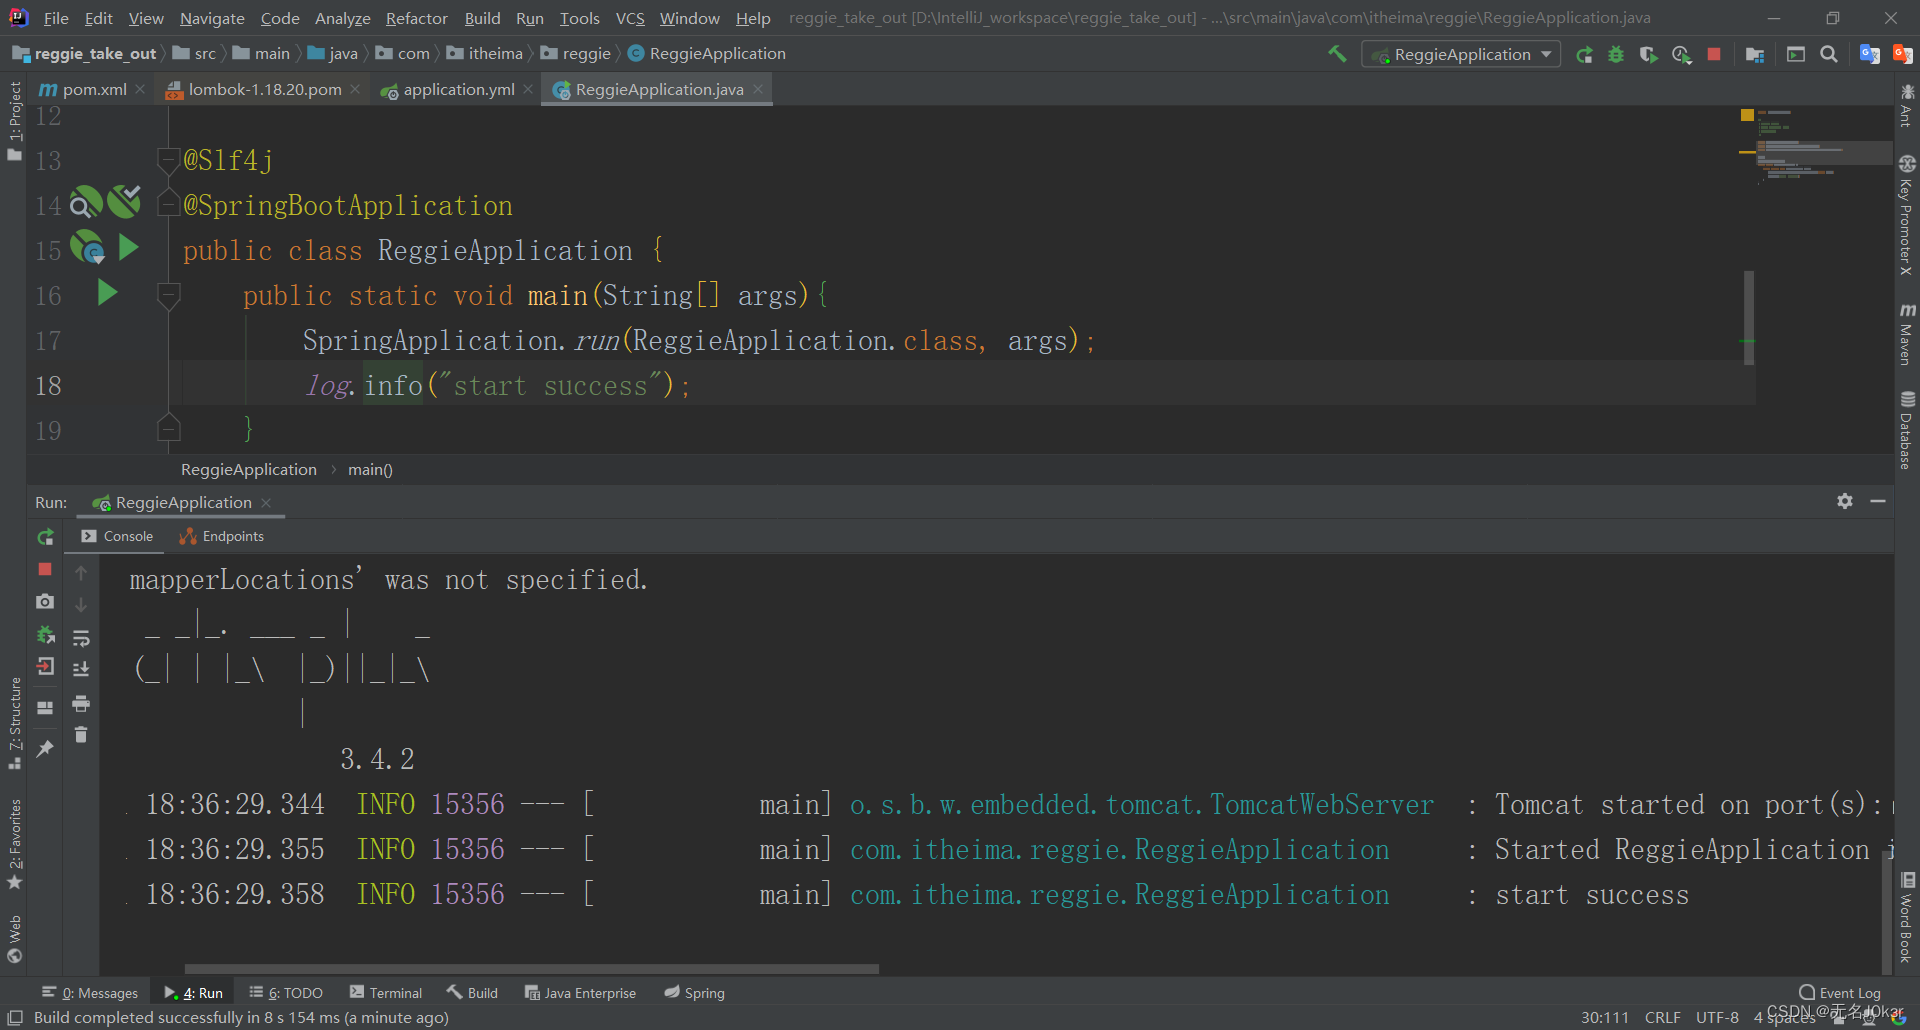
Task: Hide Run panel with minimize dash
Action: [1878, 501]
